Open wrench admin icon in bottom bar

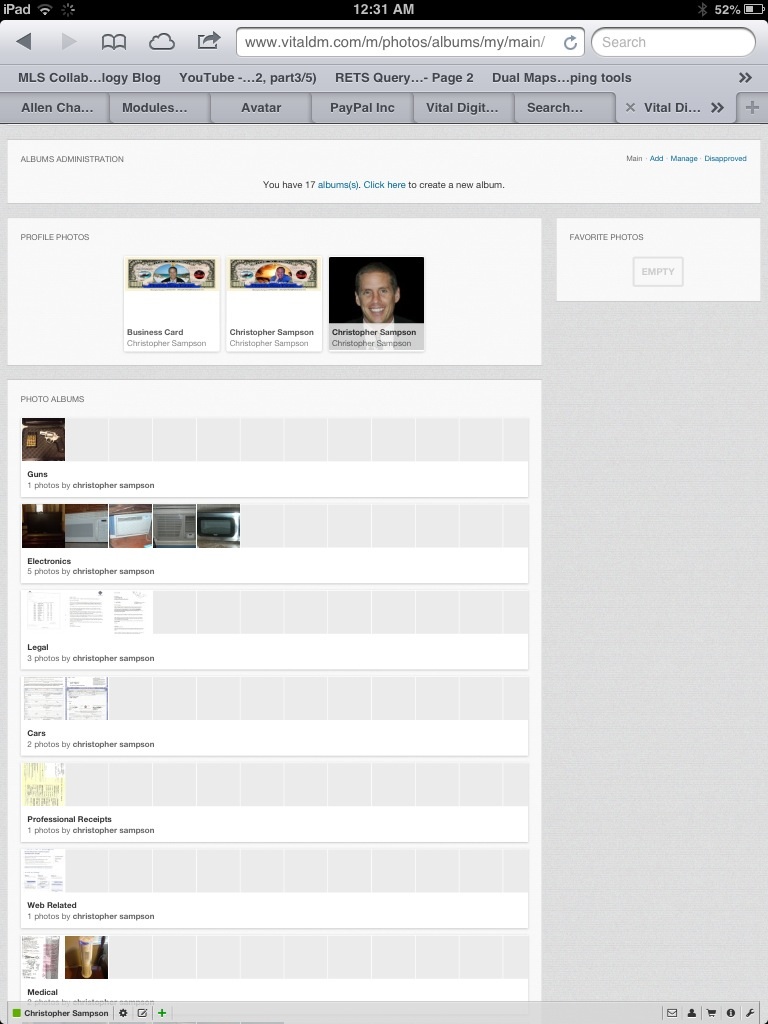coord(750,1013)
